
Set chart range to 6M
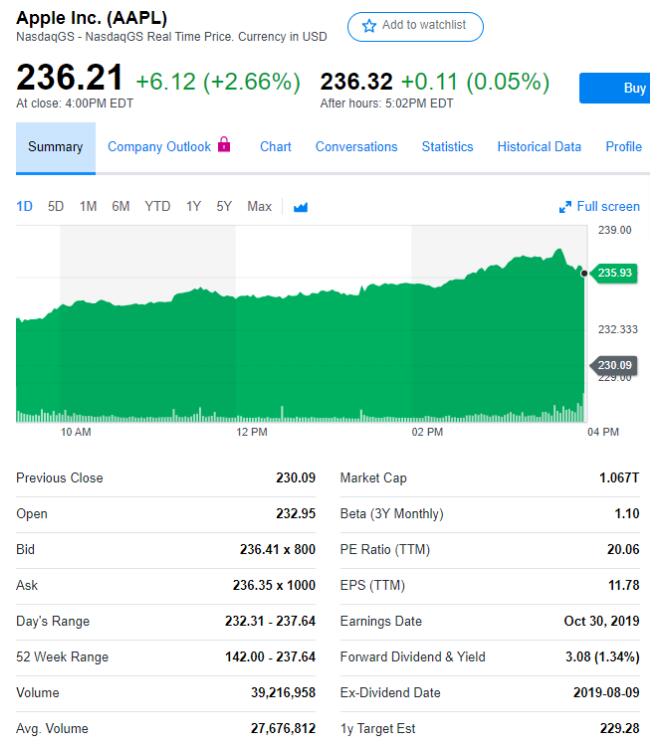click(x=121, y=207)
